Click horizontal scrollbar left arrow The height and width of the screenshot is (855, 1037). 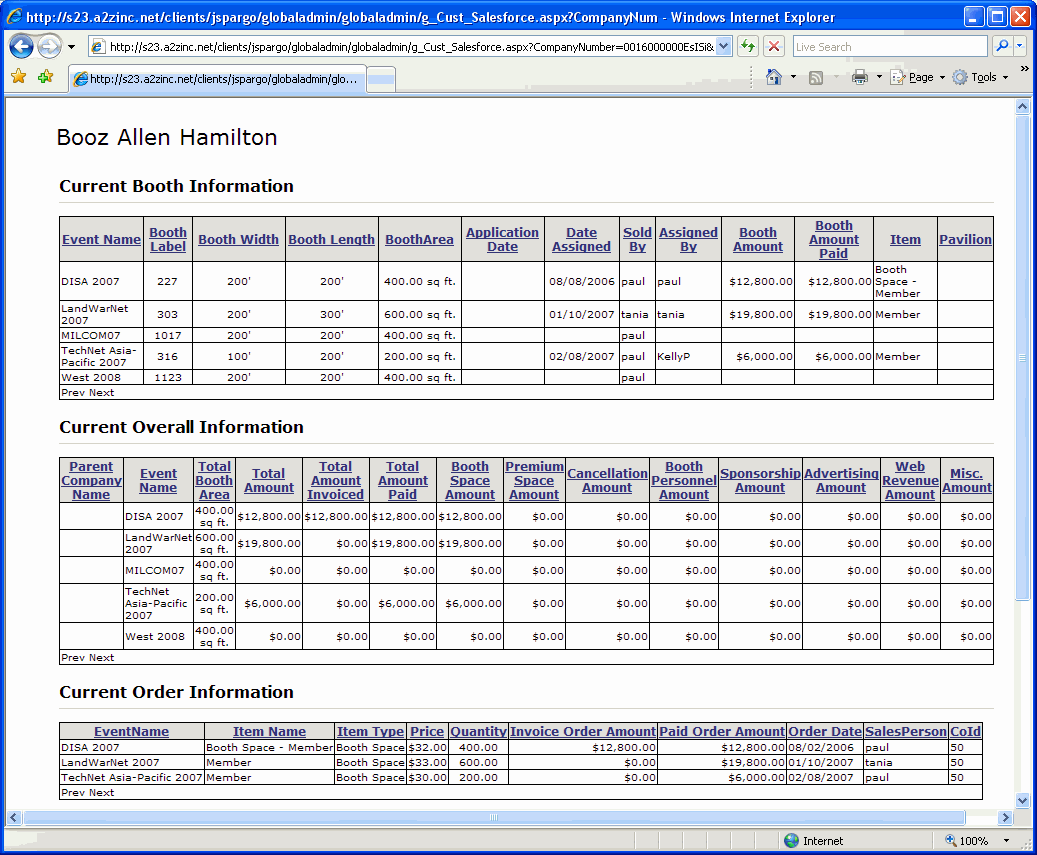click(x=13, y=817)
